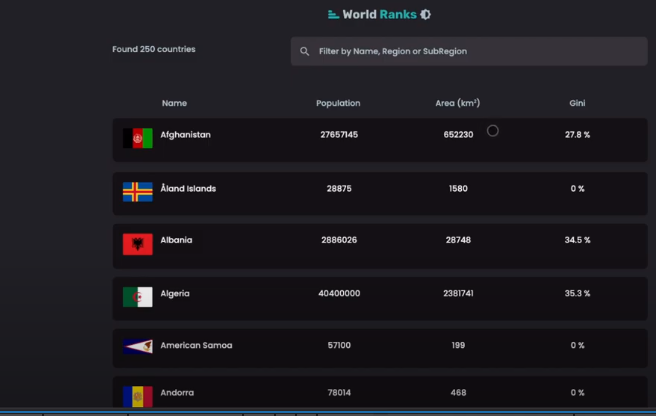Click area value 28748
This screenshot has height=416, width=656.
tap(458, 240)
